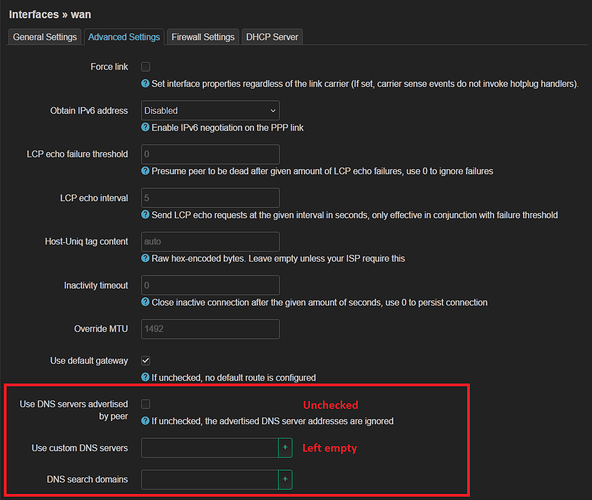Open the Firewall Settings tab
Image resolution: width=592 pixels, height=500 pixels.
click(203, 37)
